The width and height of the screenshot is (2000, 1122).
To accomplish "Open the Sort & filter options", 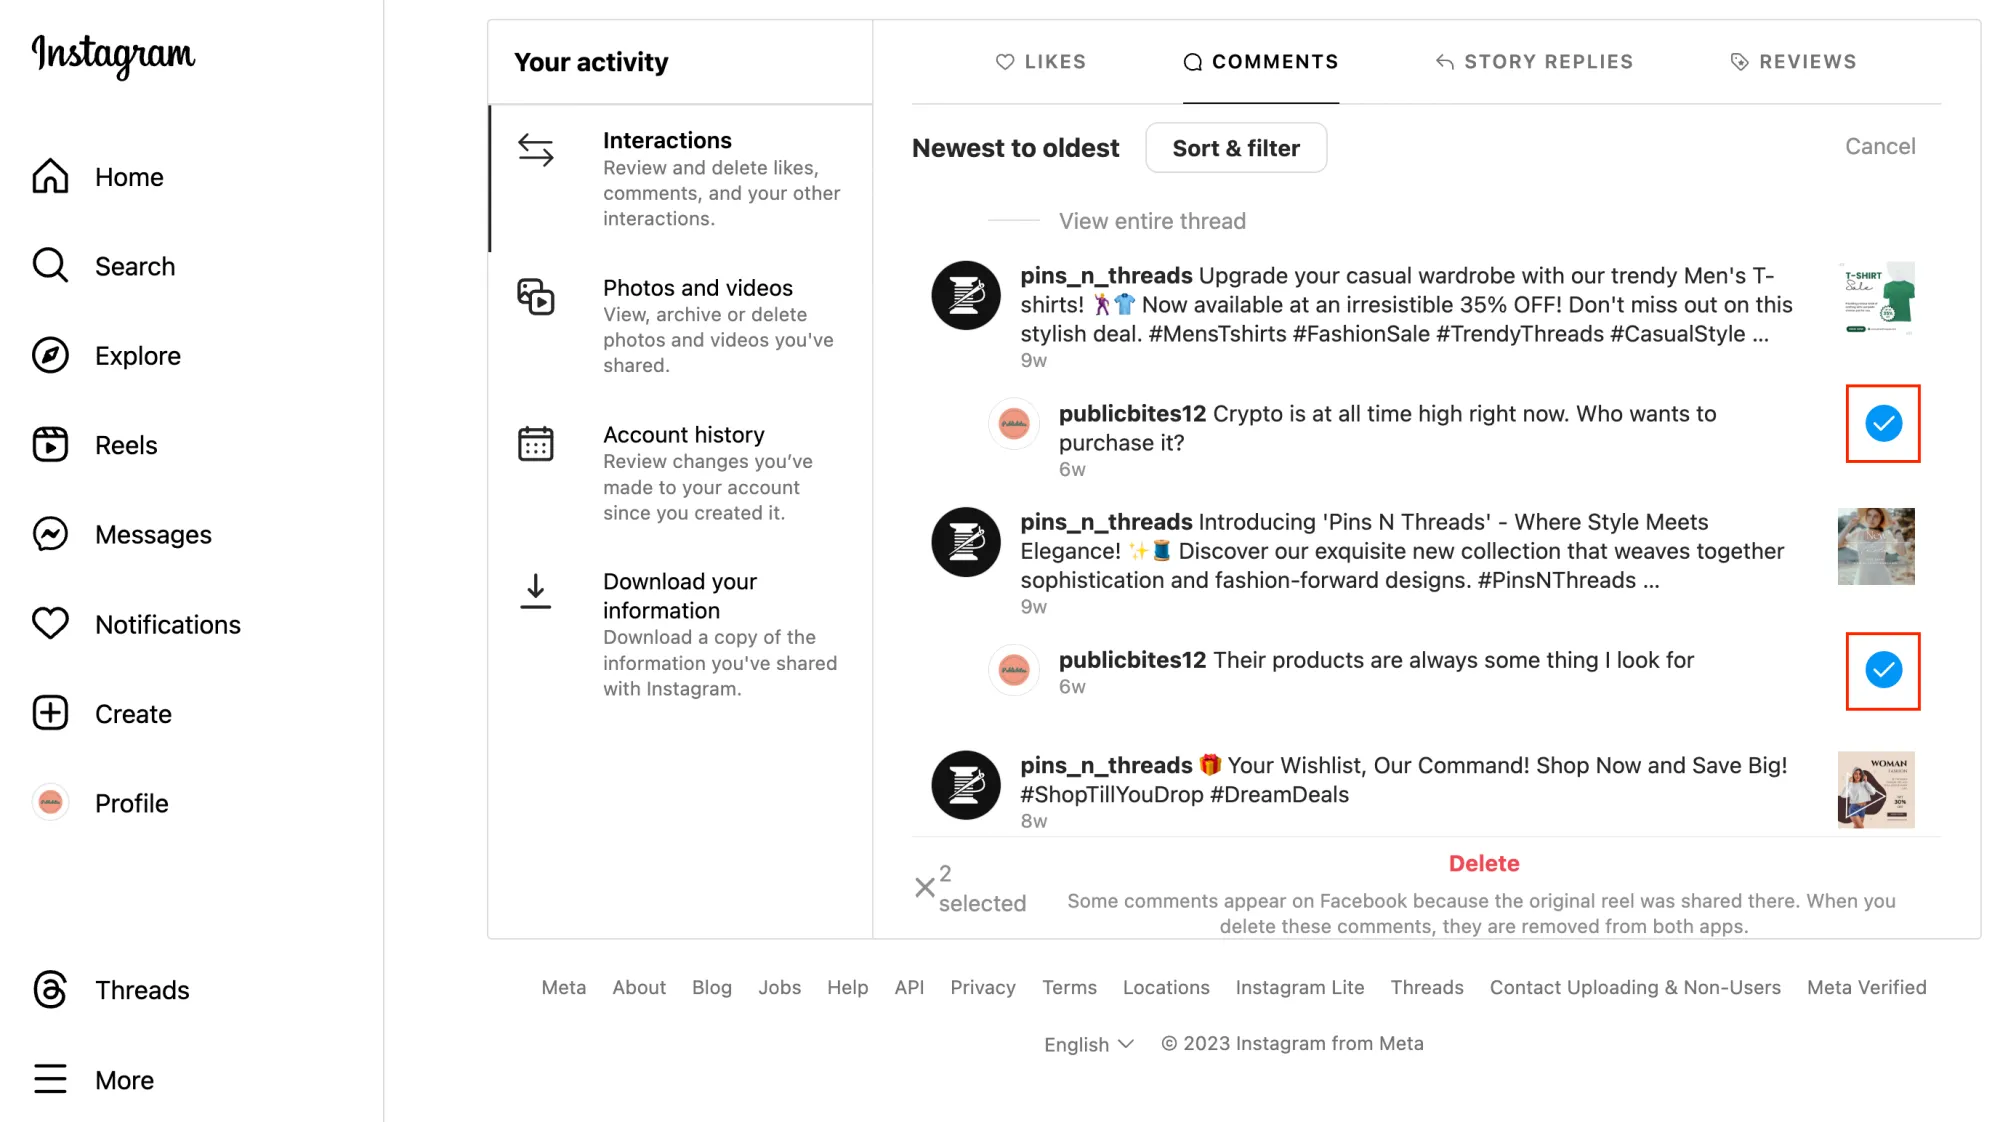I will click(x=1235, y=148).
